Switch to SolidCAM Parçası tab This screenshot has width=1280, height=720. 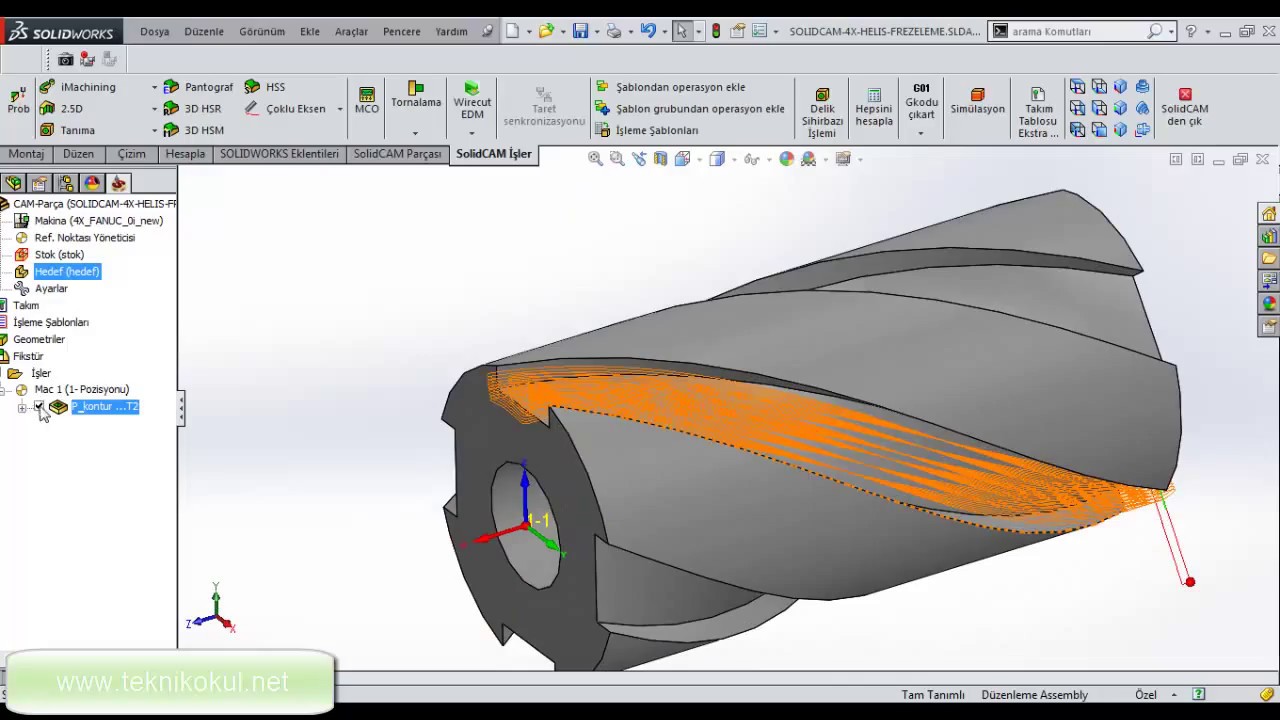tap(397, 154)
